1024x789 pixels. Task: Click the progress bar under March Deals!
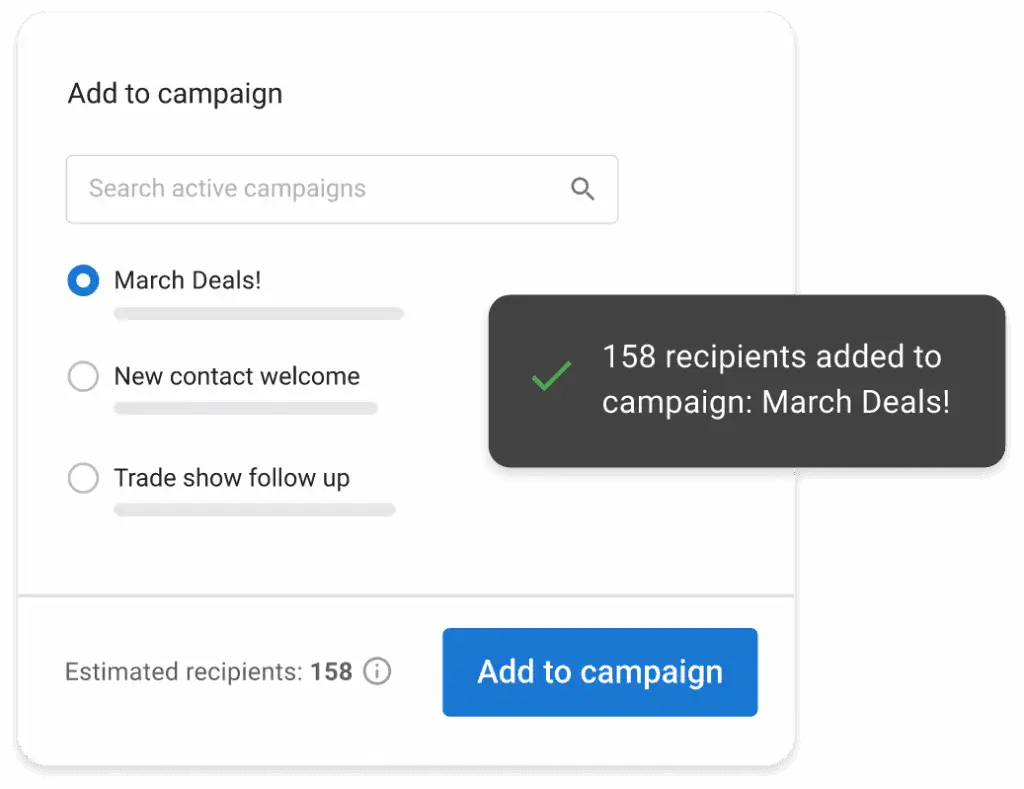(258, 313)
